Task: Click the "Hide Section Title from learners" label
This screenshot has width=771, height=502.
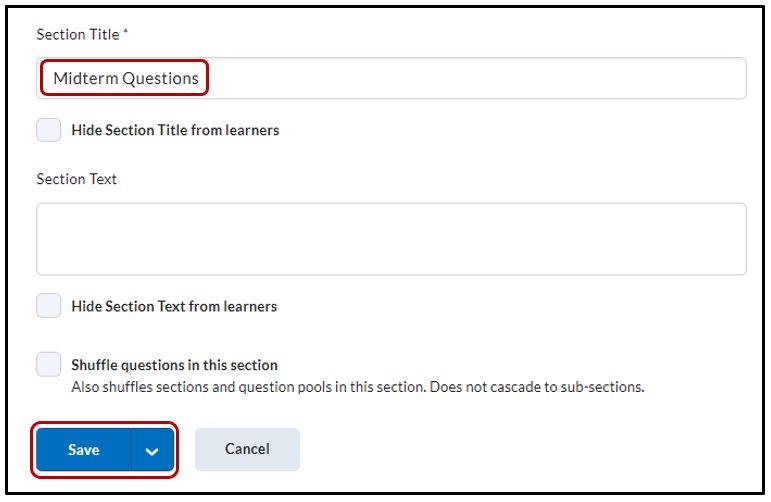Action: point(175,130)
